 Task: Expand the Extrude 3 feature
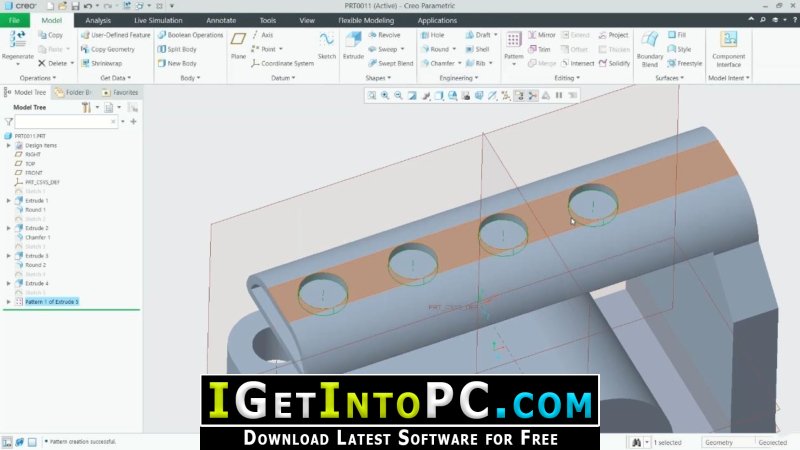coord(9,256)
